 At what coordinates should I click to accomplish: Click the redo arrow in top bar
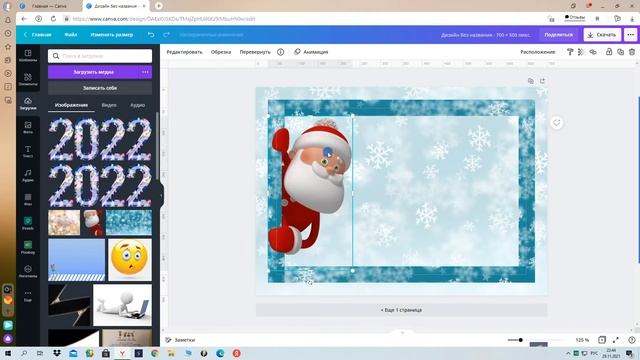(x=166, y=35)
